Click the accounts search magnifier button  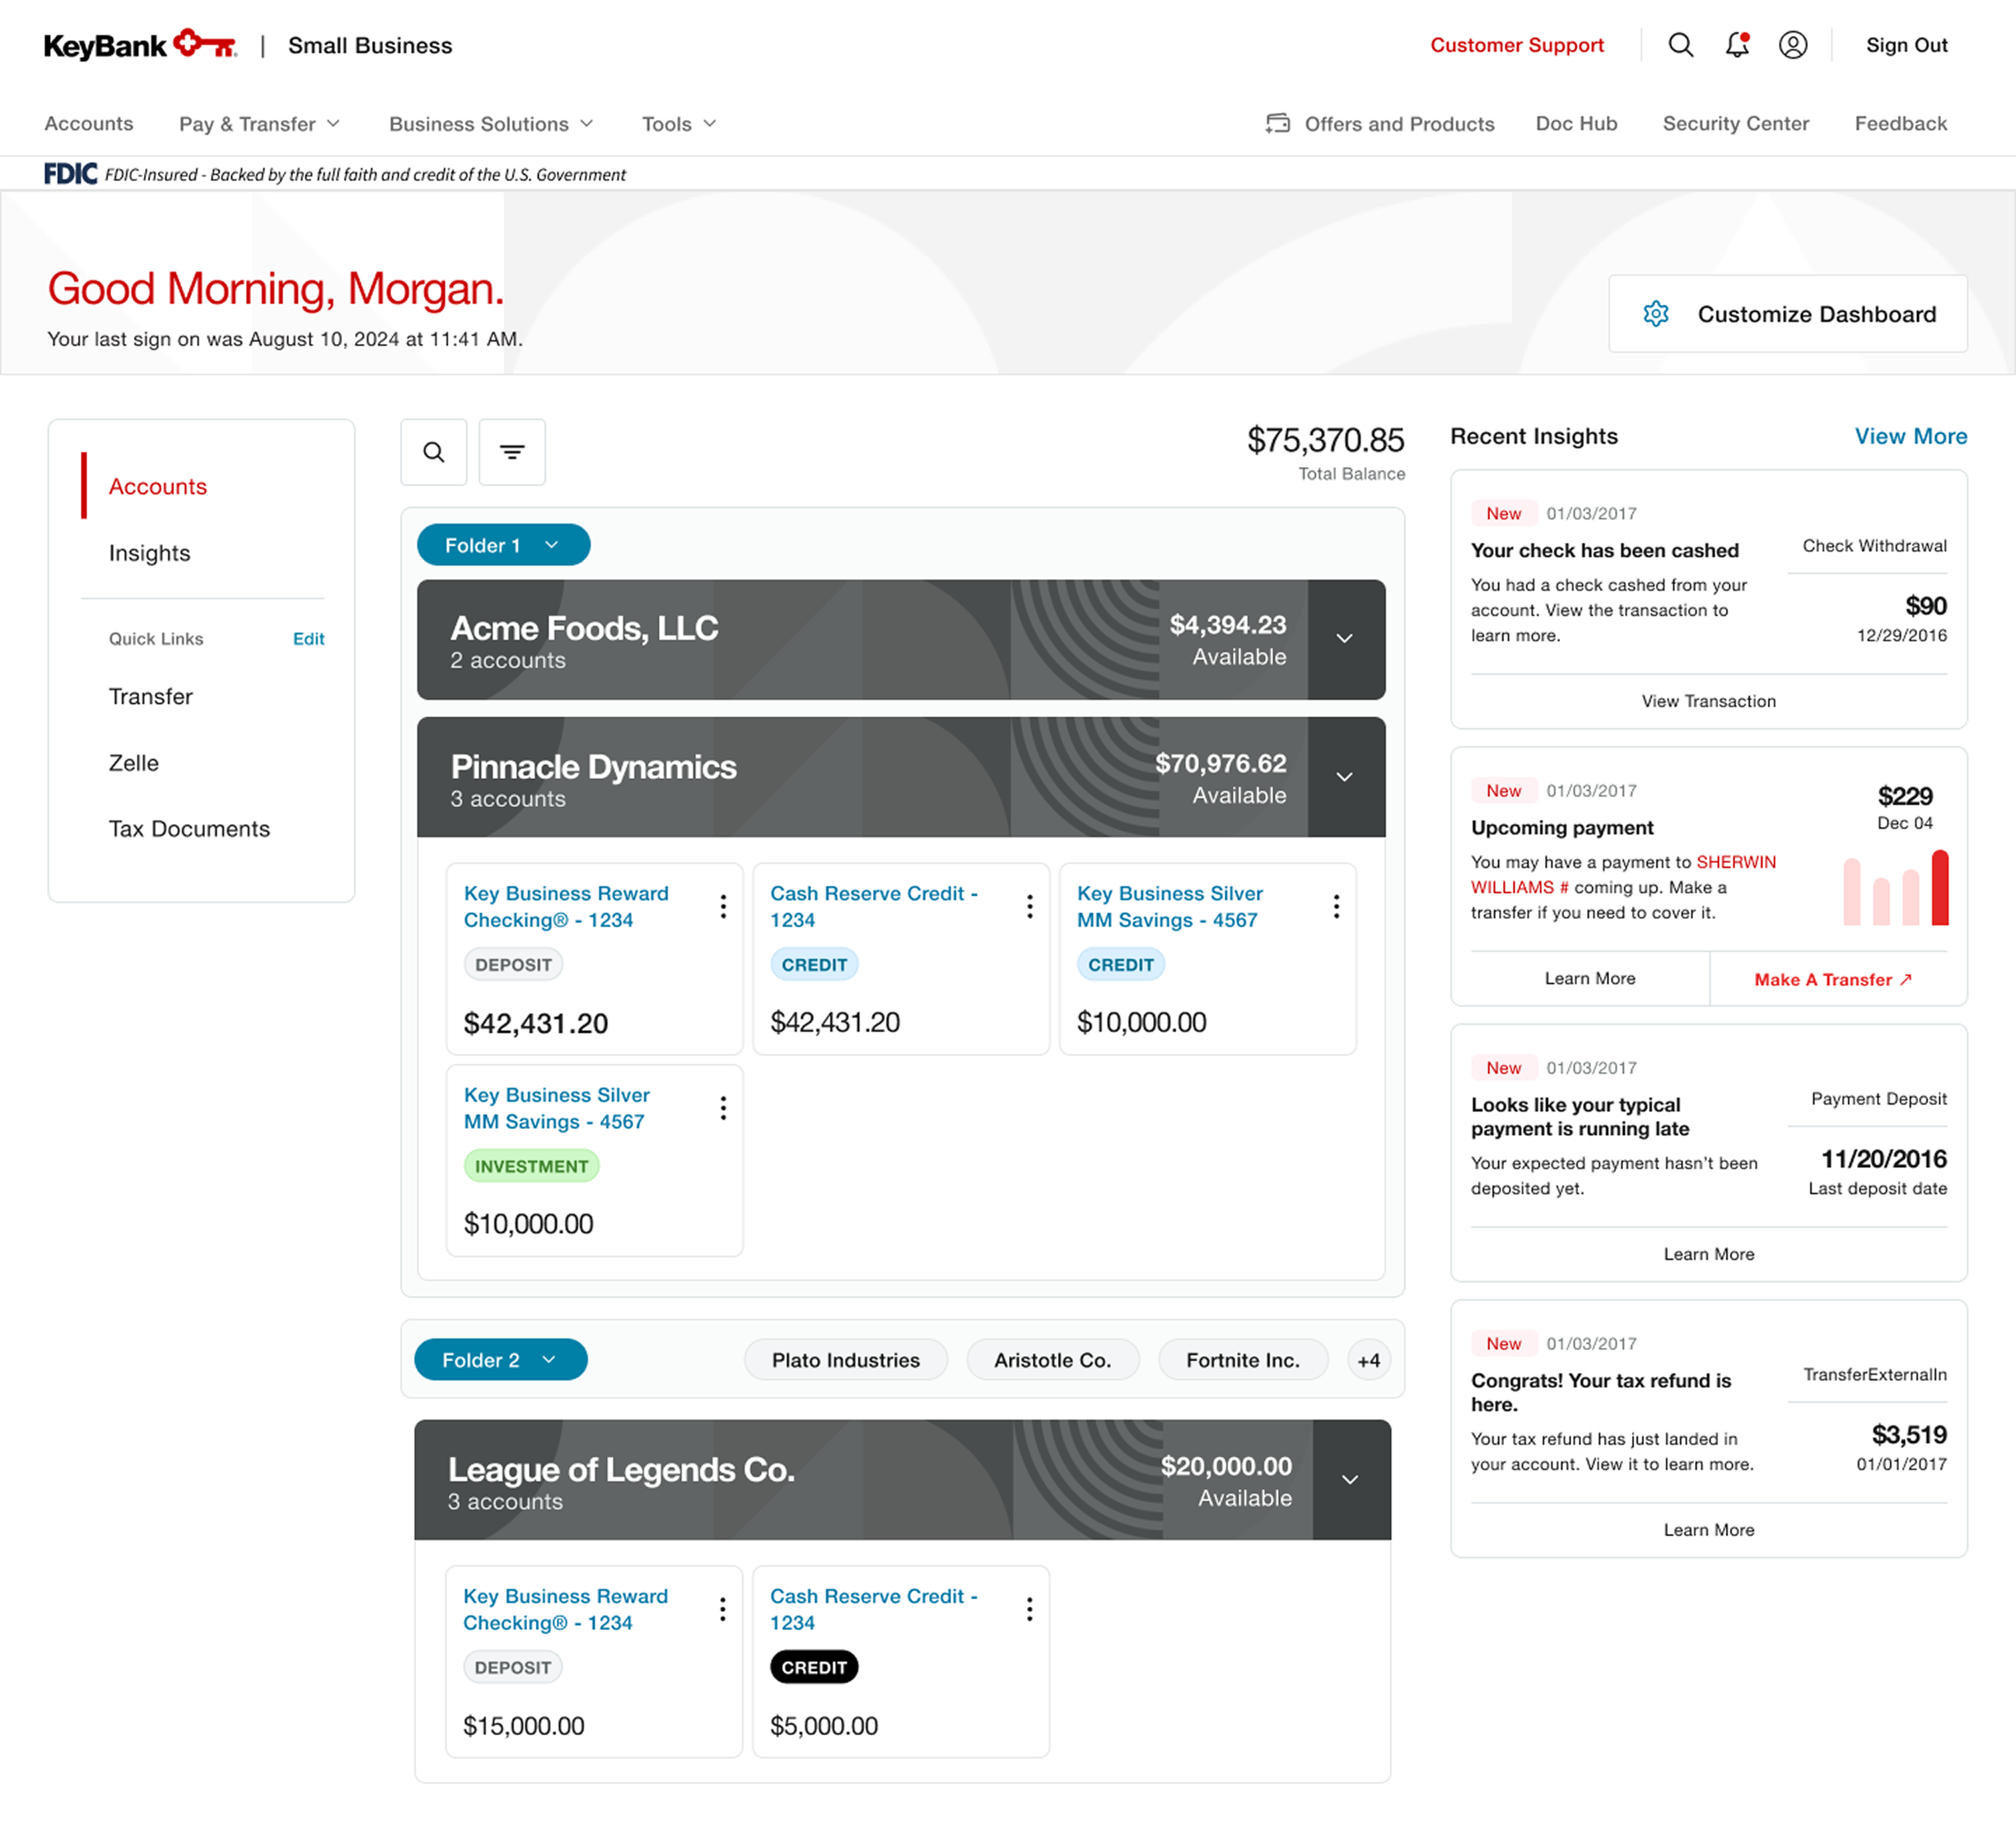[434, 452]
